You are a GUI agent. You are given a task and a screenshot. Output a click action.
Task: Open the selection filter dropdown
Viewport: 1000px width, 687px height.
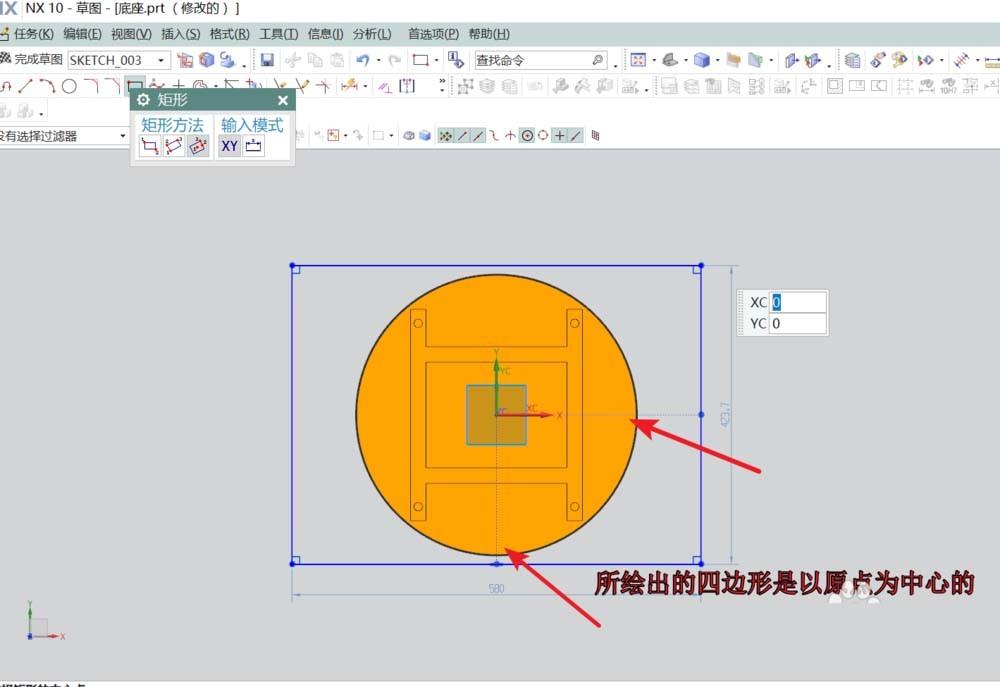coord(122,134)
